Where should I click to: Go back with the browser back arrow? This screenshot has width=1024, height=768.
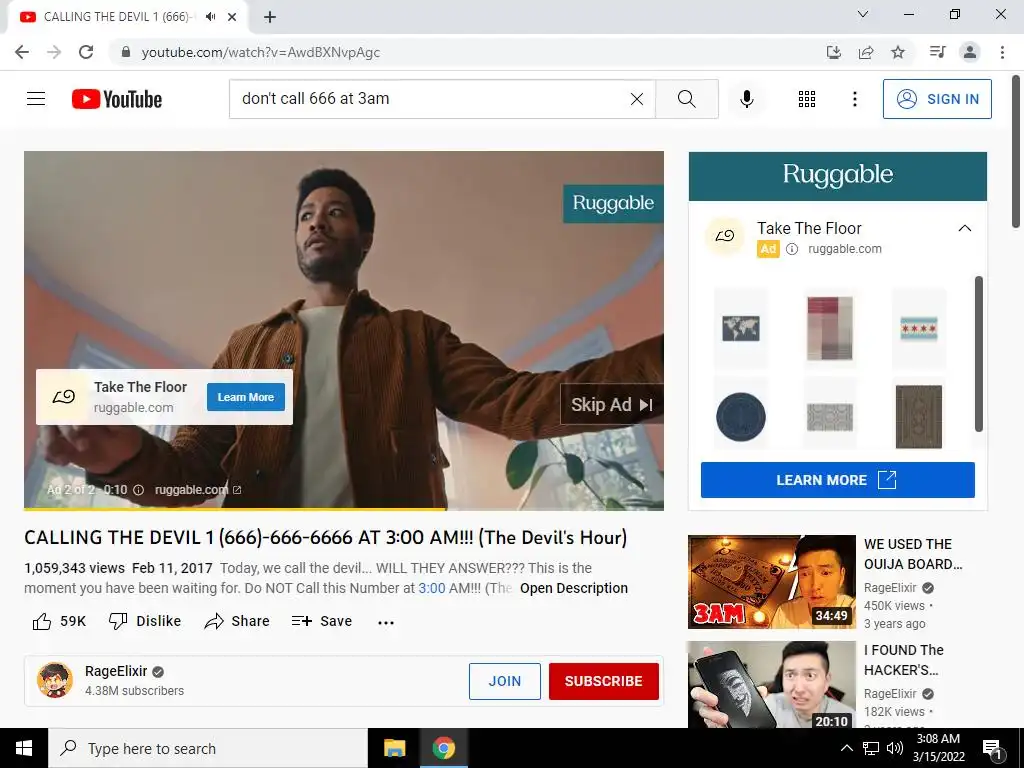[x=22, y=52]
